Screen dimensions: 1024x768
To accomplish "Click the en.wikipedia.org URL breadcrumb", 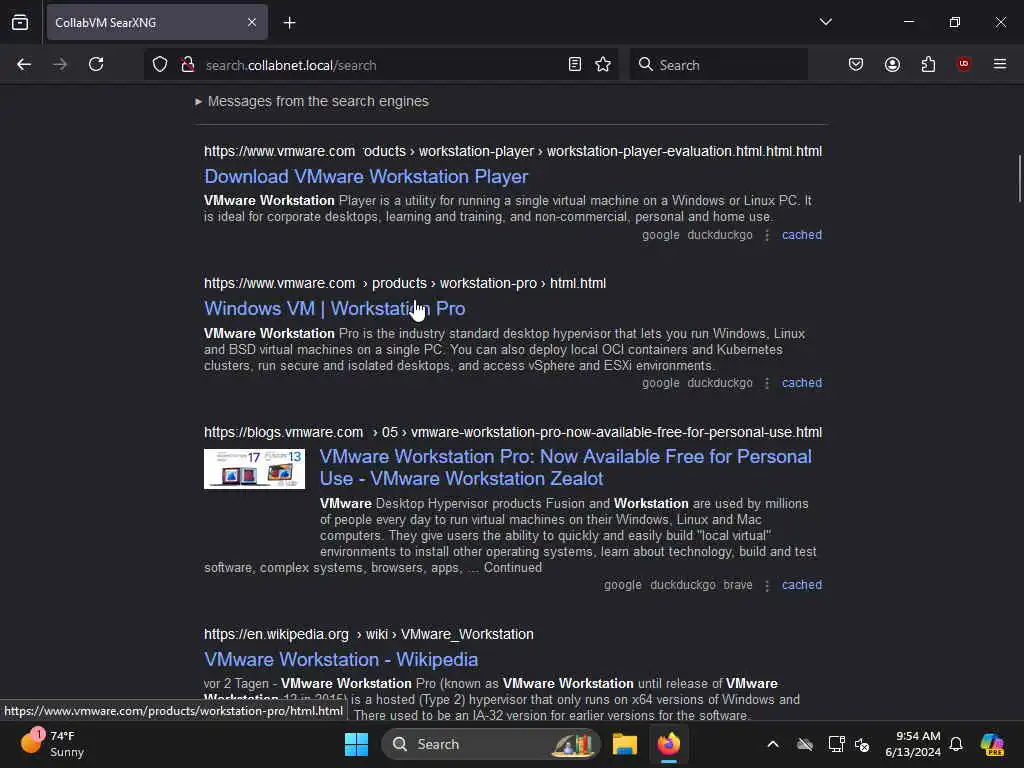I will coord(368,634).
